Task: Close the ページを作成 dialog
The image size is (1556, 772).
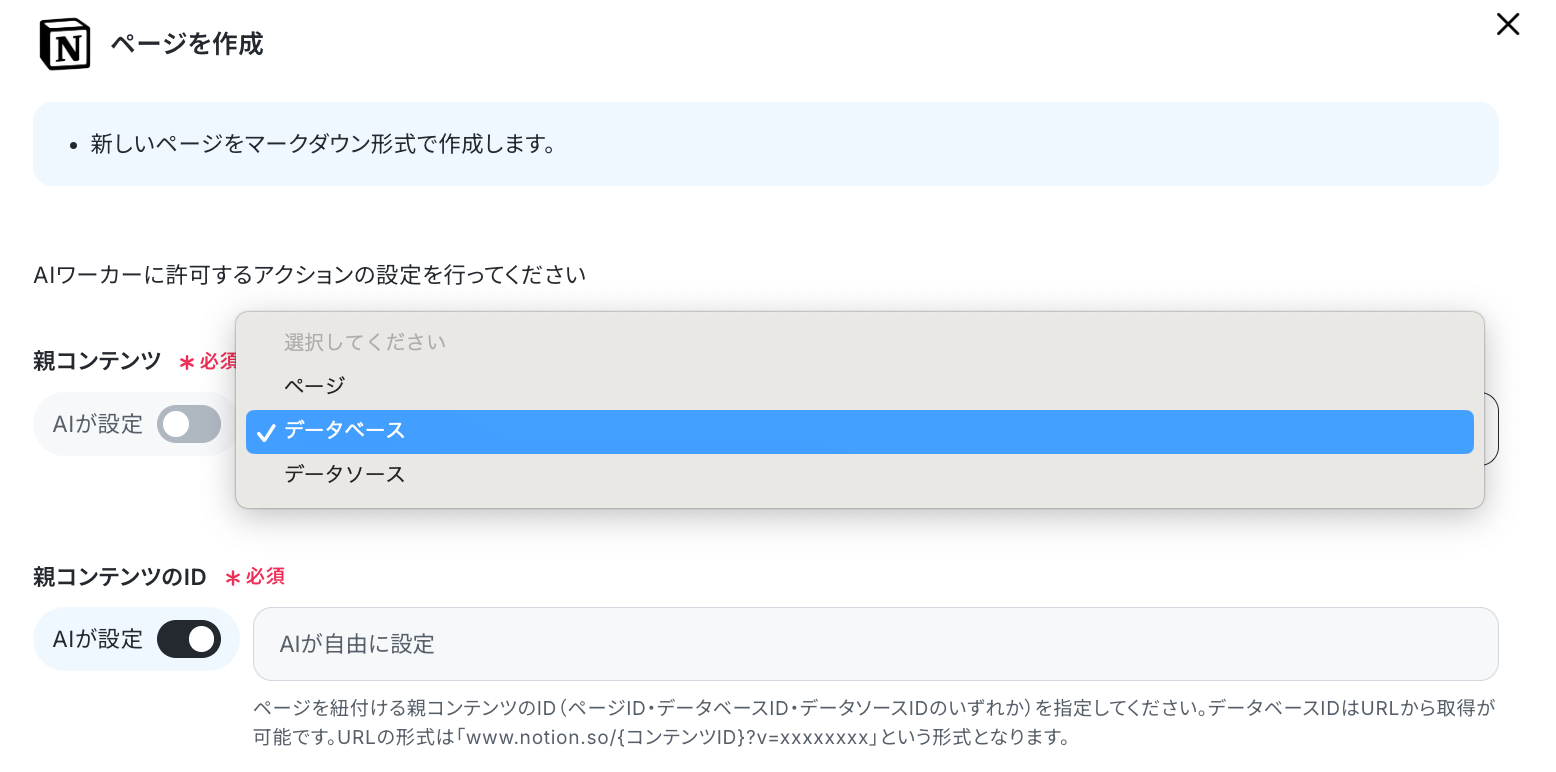Action: [1507, 25]
